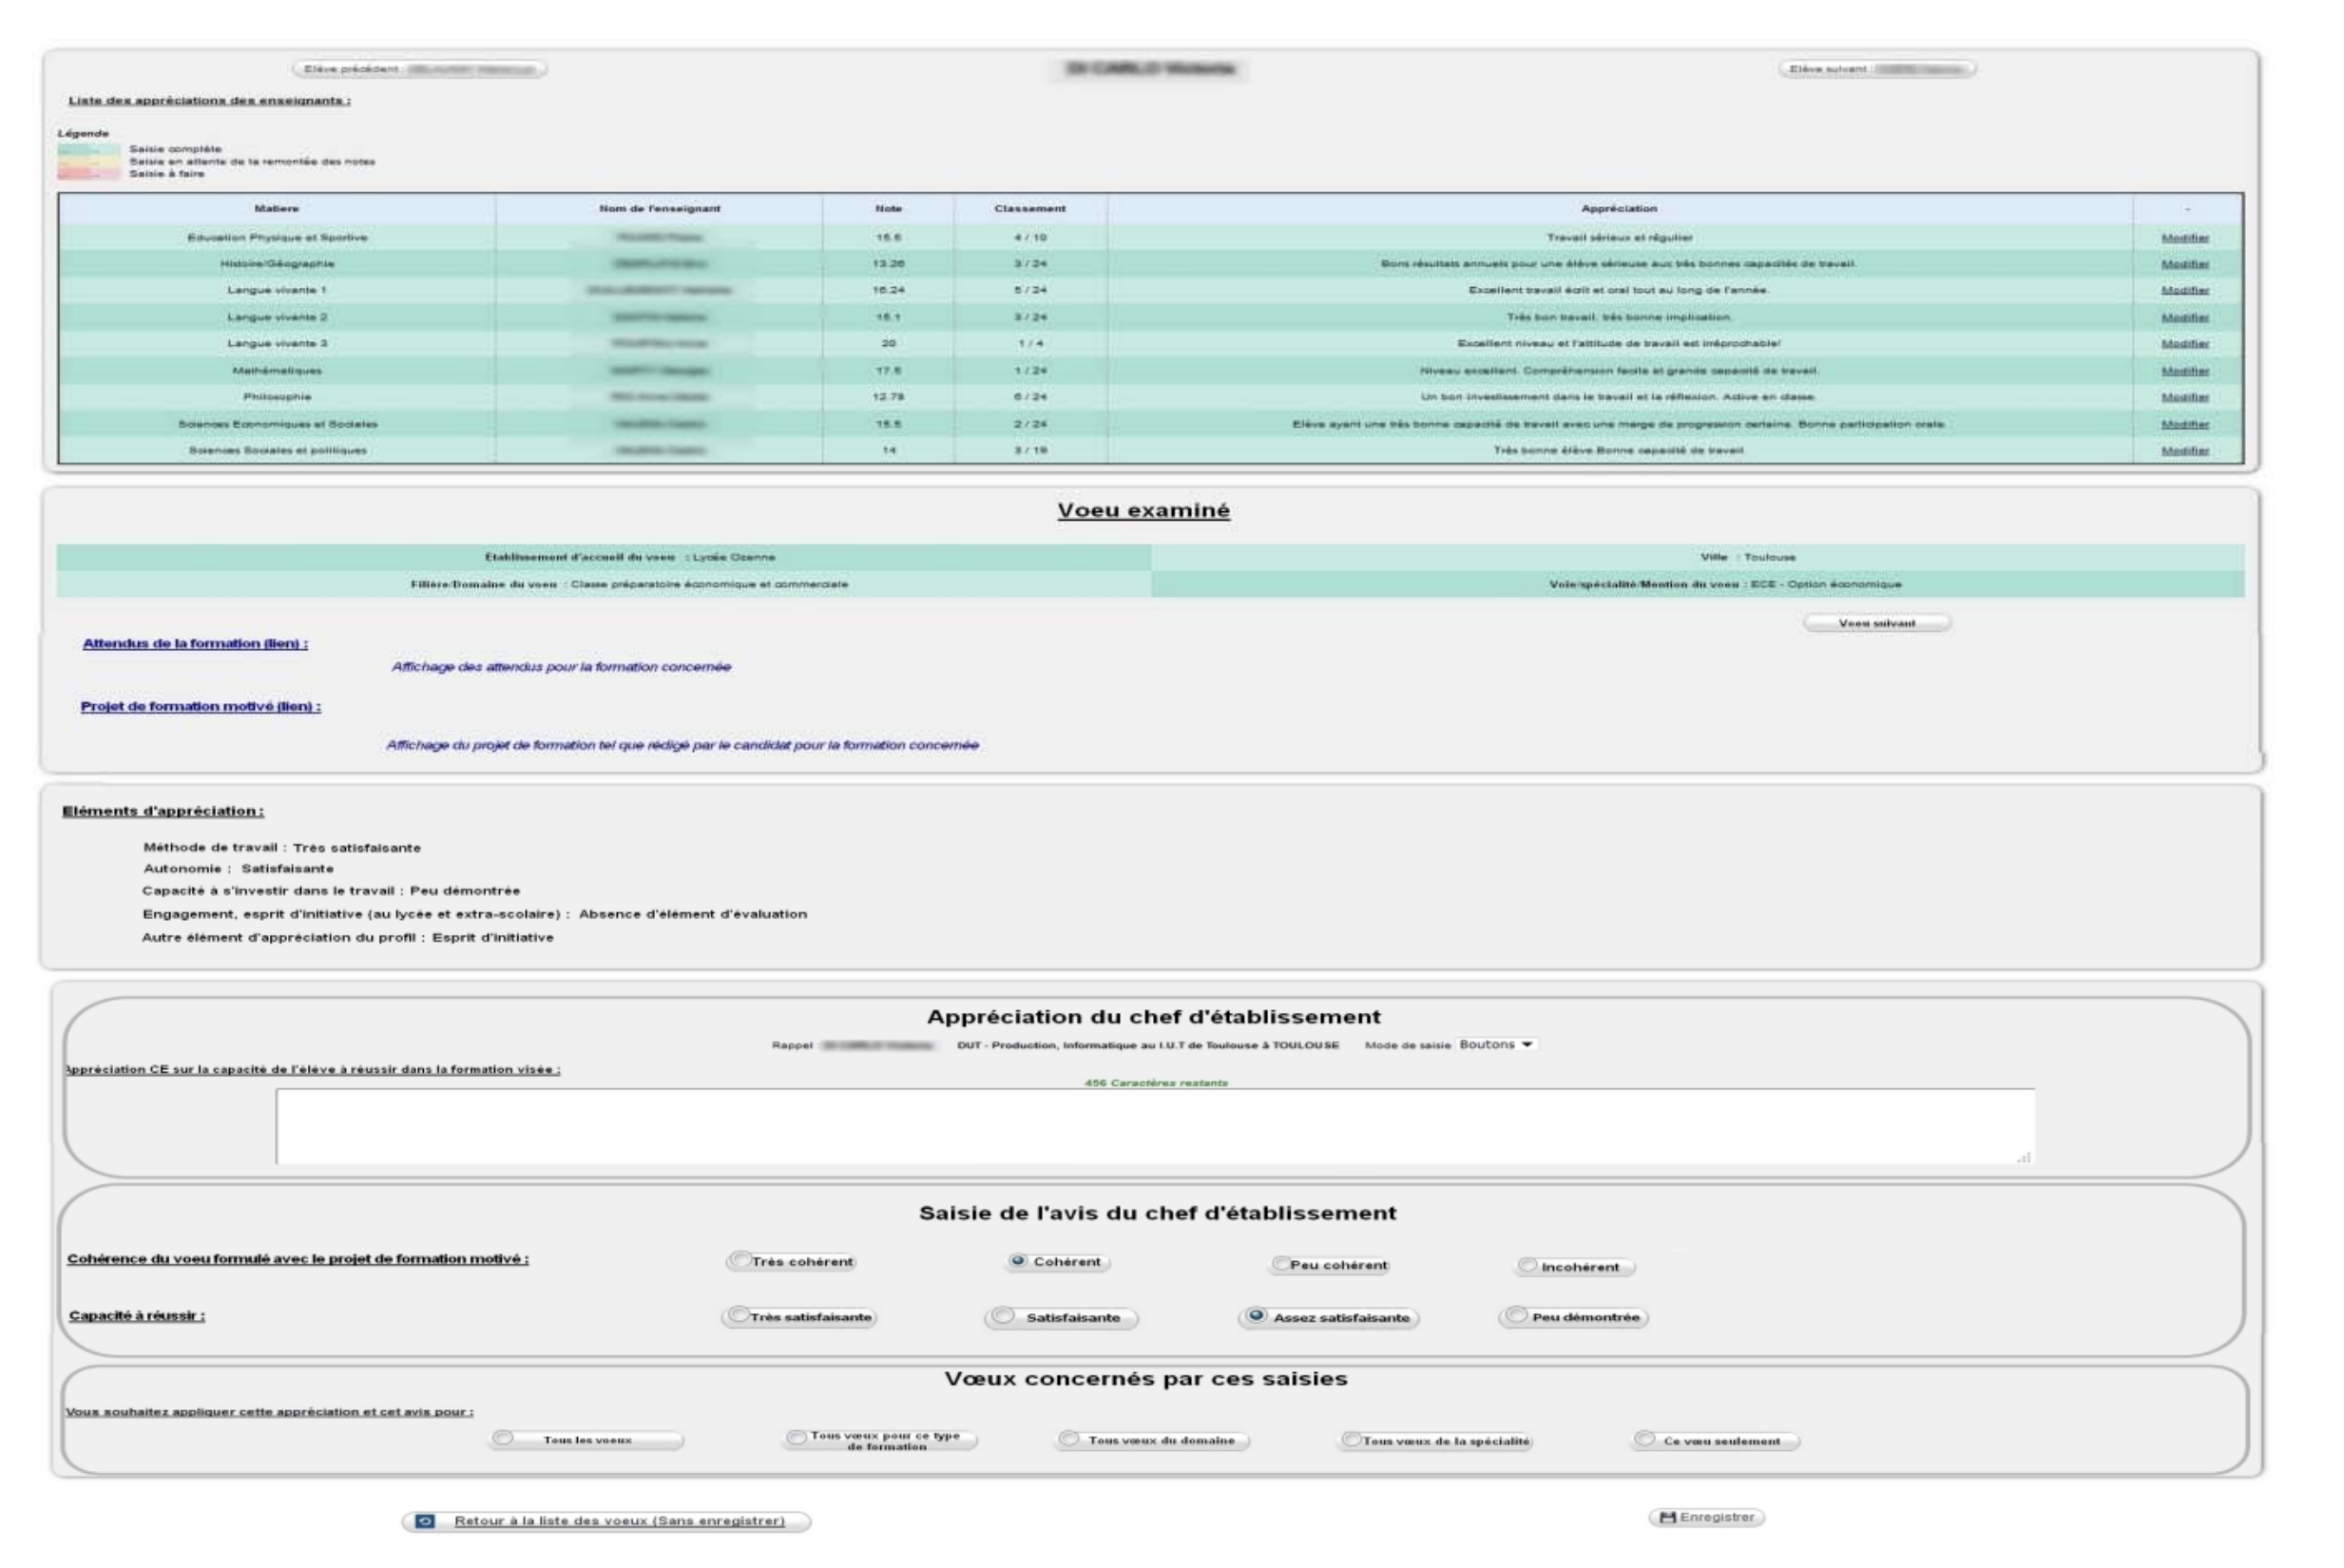Click the green Saisie complète legend swatch
This screenshot has width=2344, height=1568.
89,149
